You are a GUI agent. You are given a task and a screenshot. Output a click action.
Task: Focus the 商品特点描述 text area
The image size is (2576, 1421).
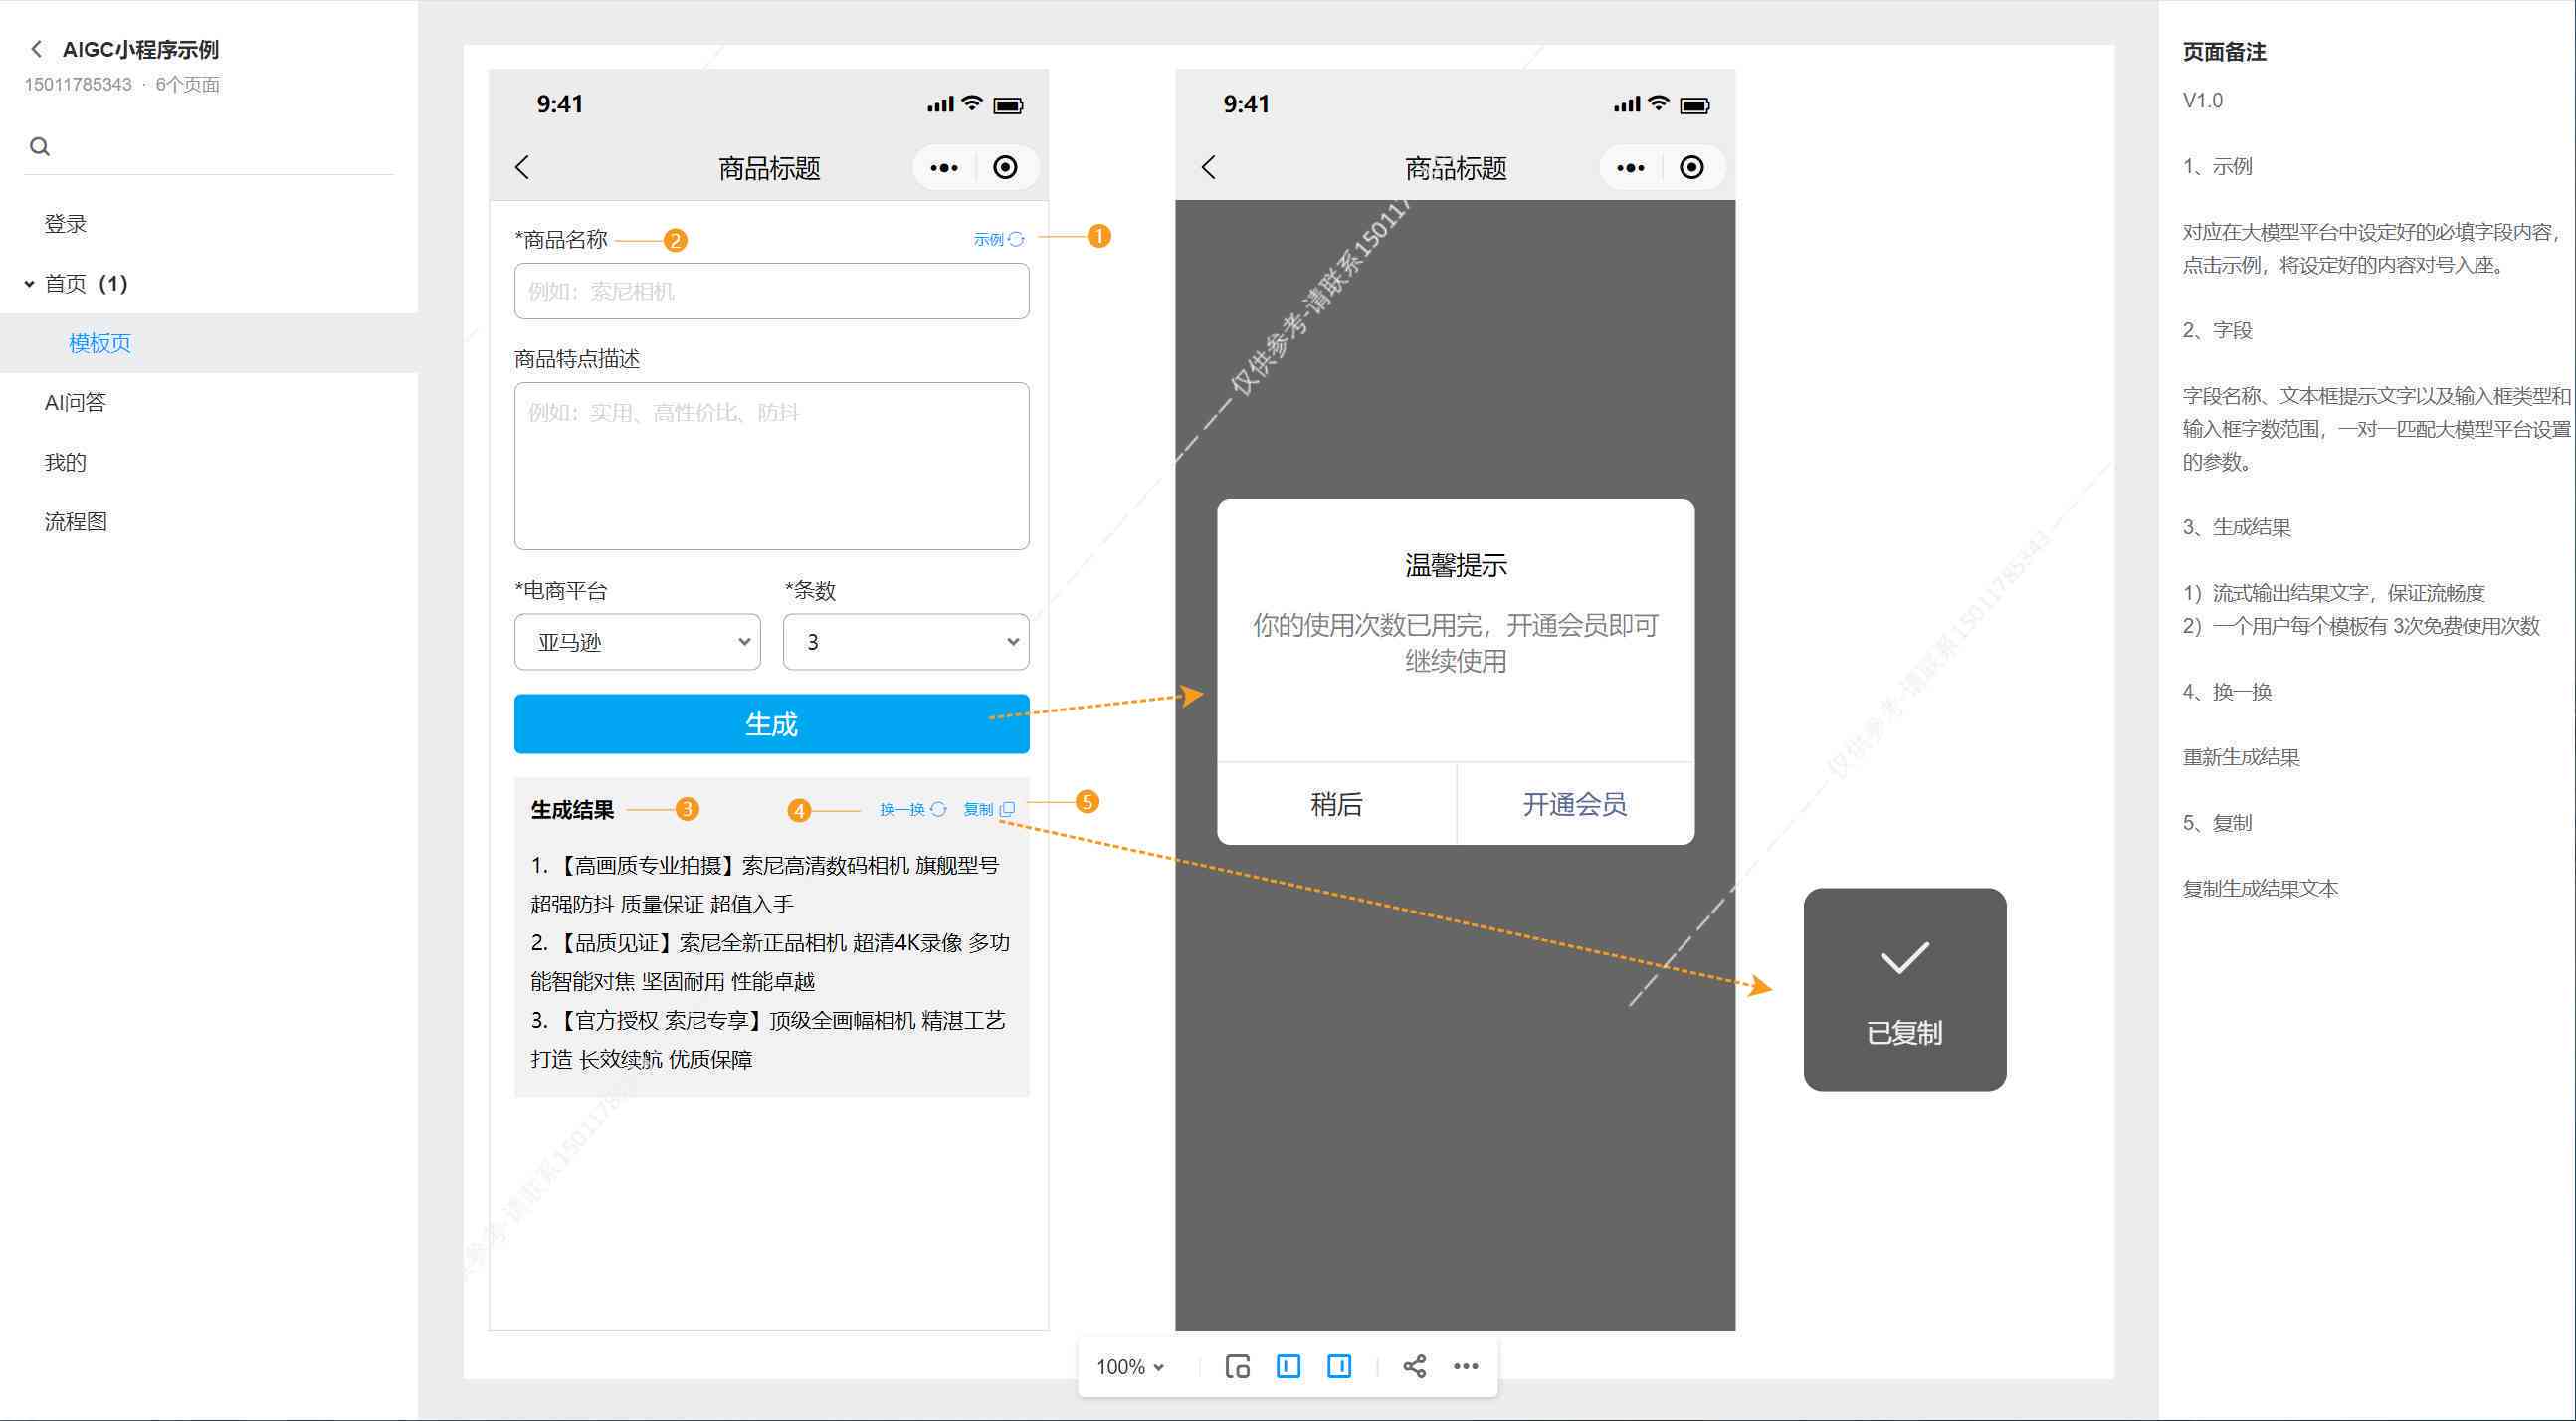(x=771, y=466)
